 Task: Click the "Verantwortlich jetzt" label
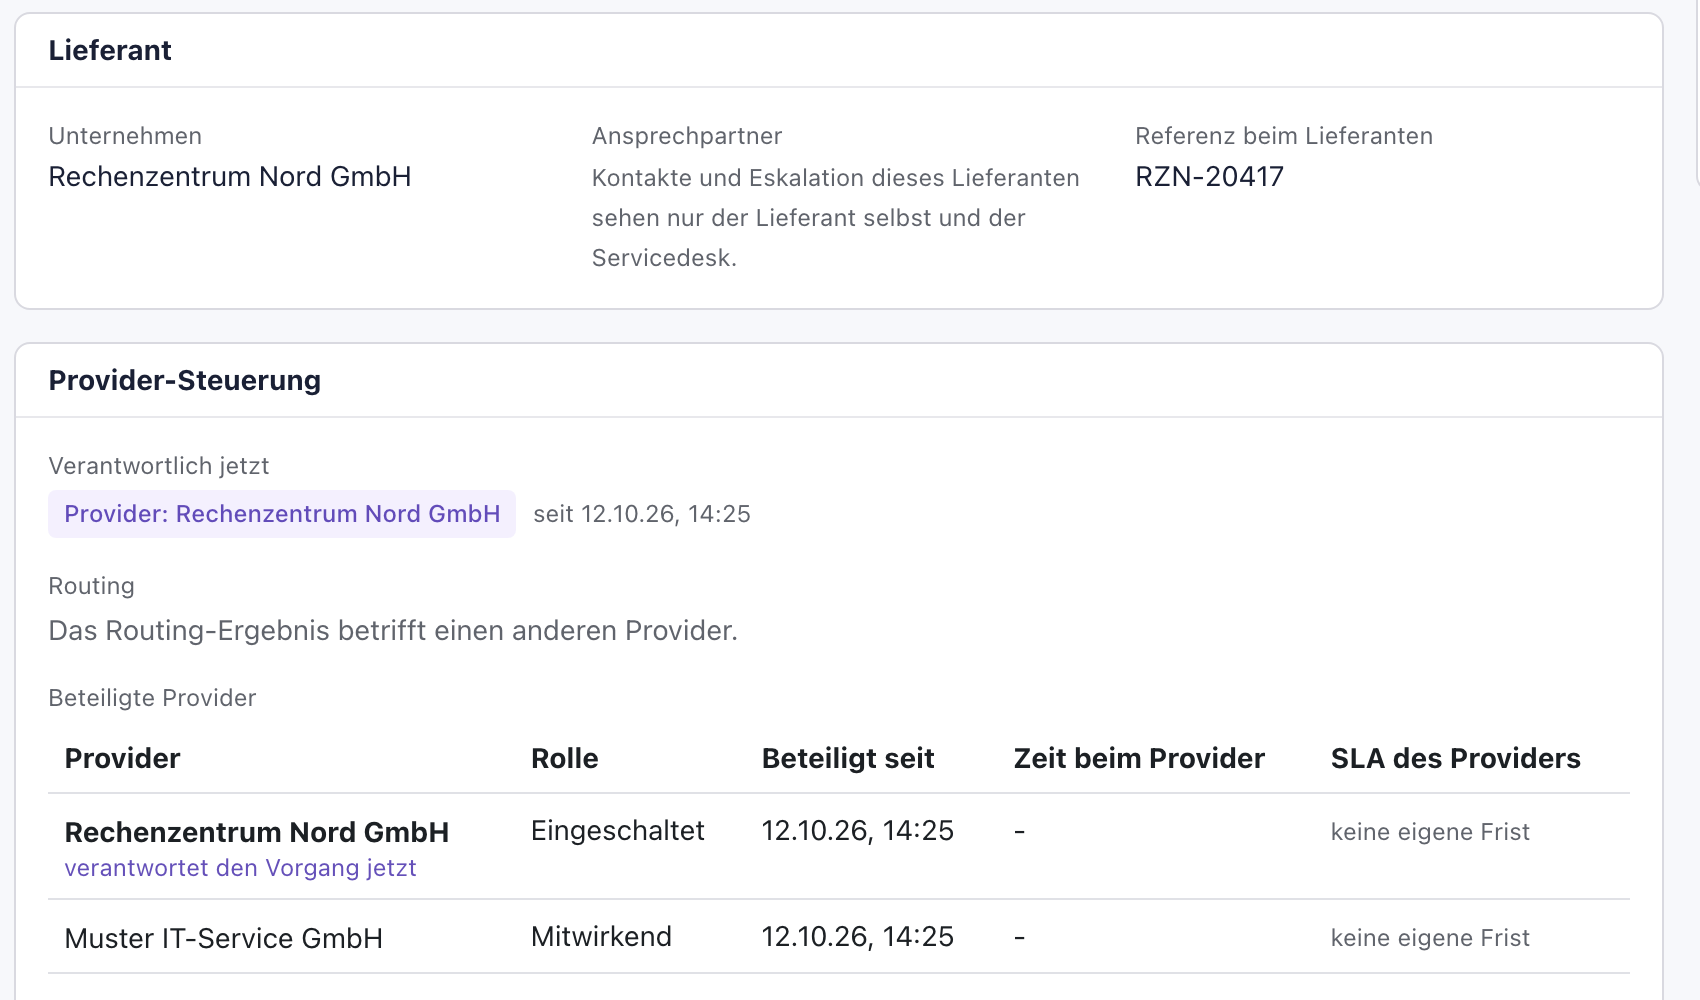(159, 466)
